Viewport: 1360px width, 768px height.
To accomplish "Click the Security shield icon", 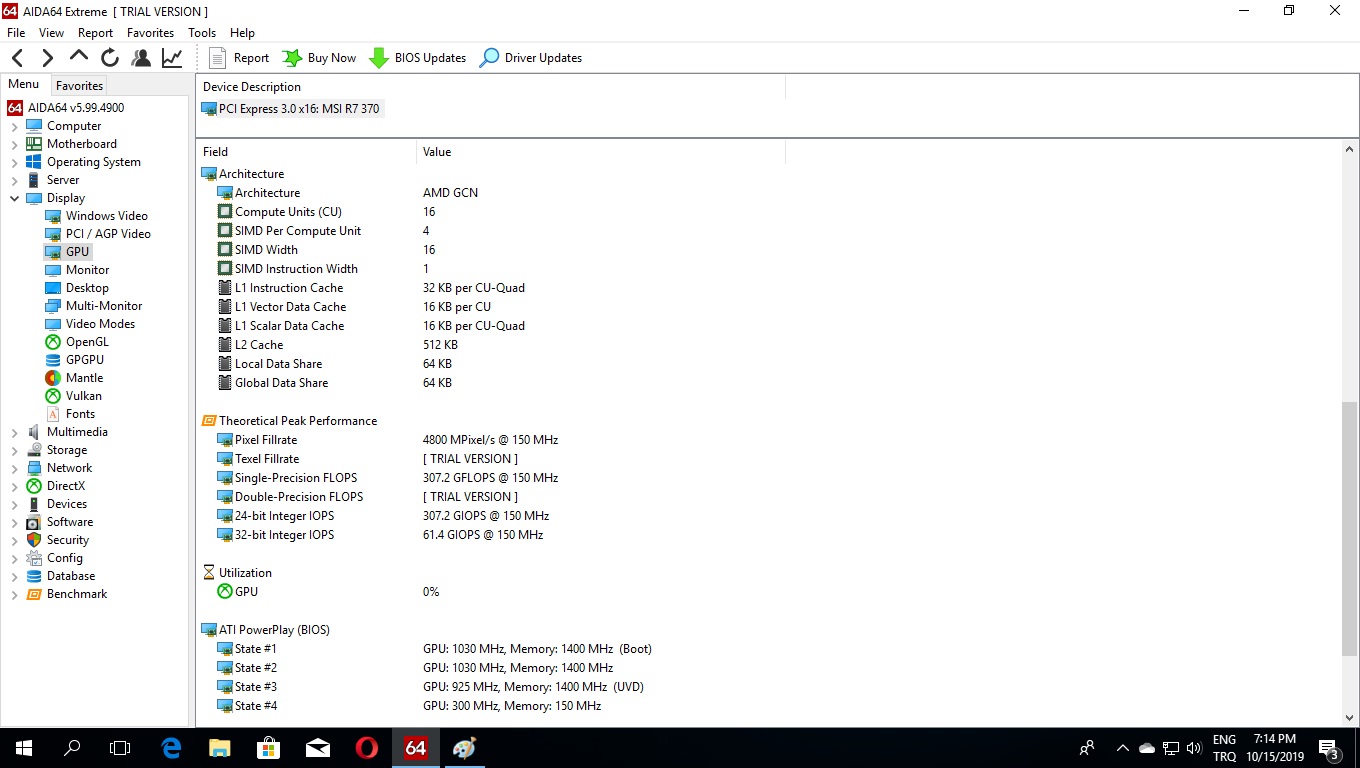I will (x=34, y=540).
